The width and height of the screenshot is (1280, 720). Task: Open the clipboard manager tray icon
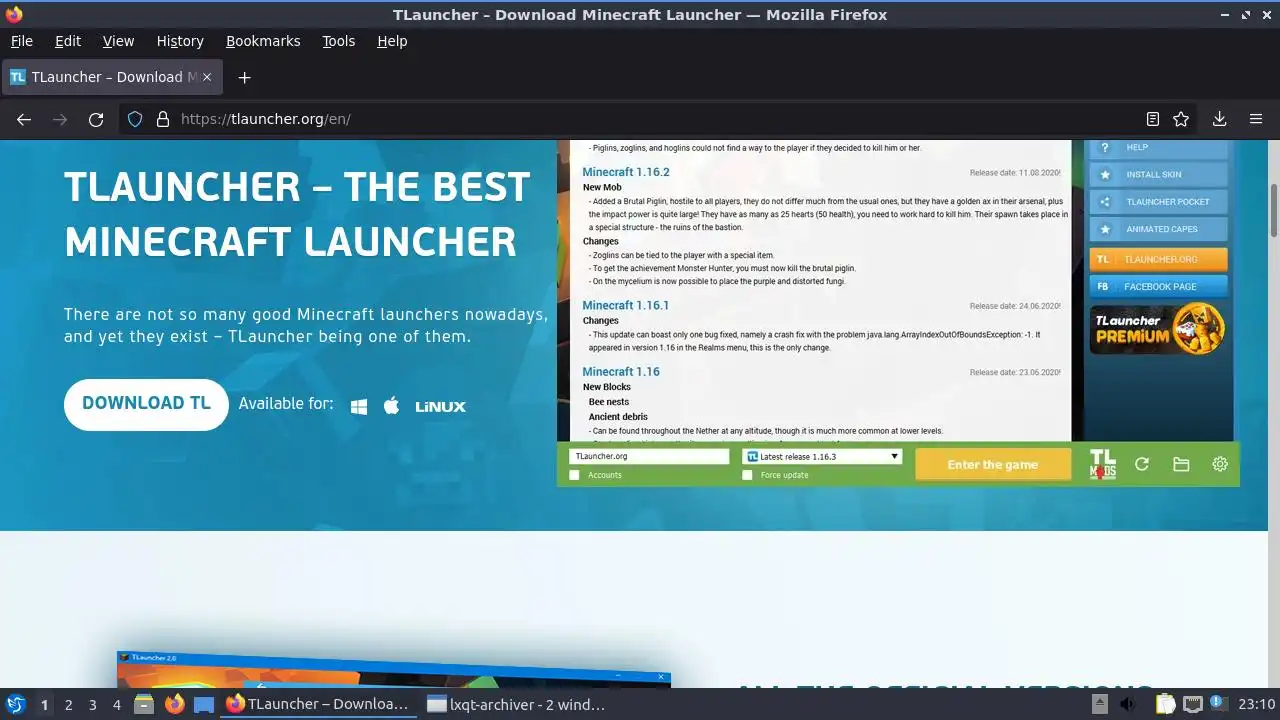click(1166, 704)
